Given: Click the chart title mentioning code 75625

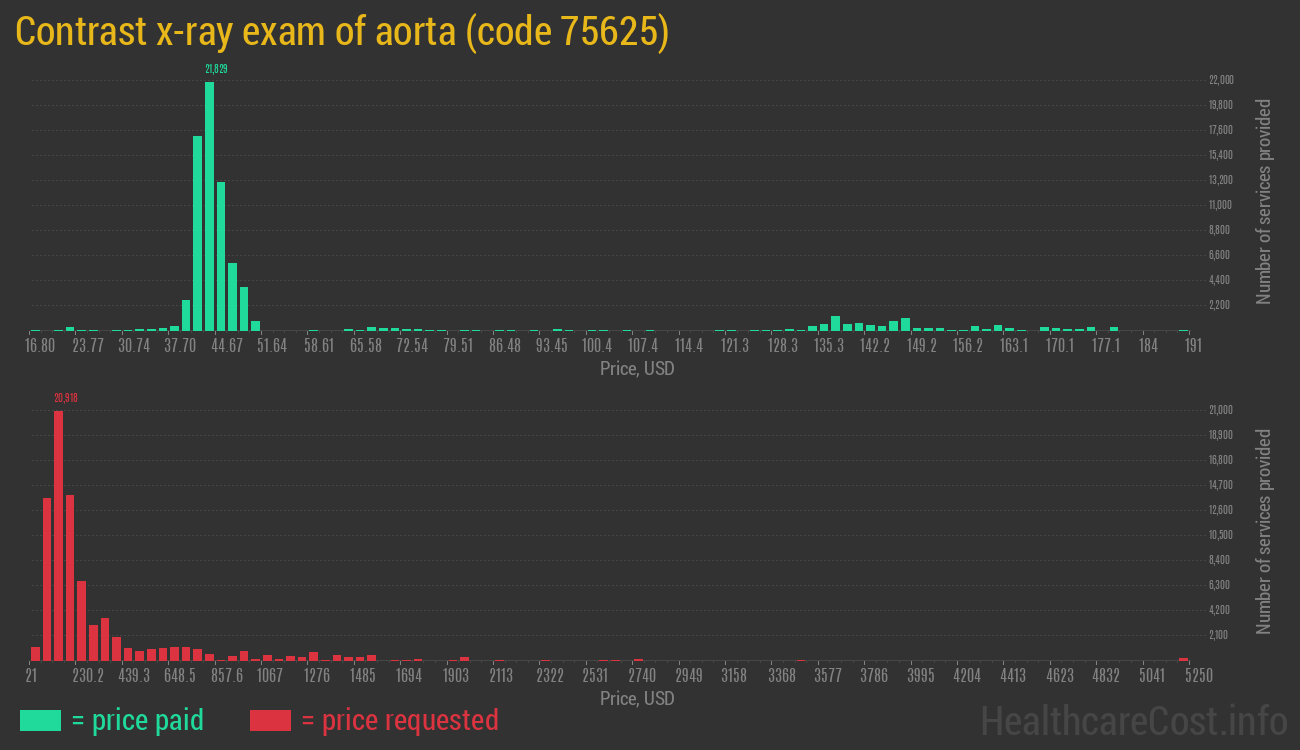Looking at the screenshot, I should click(342, 32).
